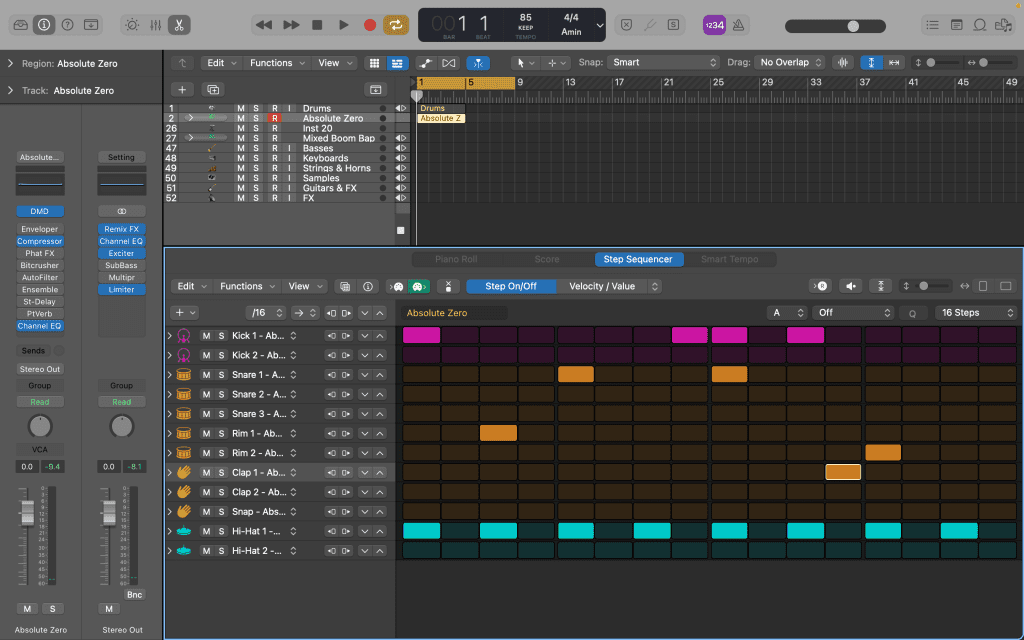
Task: Open the tracks area View menu
Action: click(336, 63)
